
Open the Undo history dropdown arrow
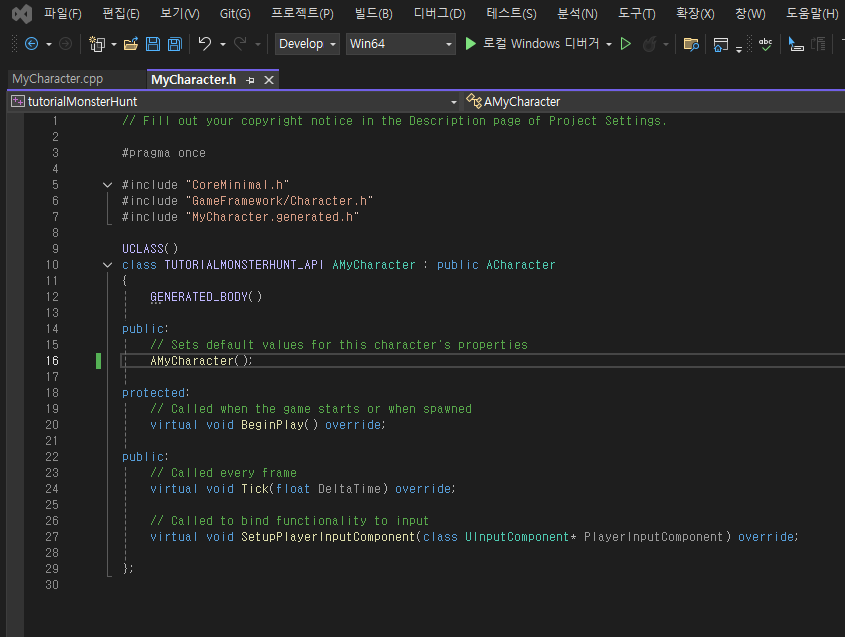click(x=223, y=44)
